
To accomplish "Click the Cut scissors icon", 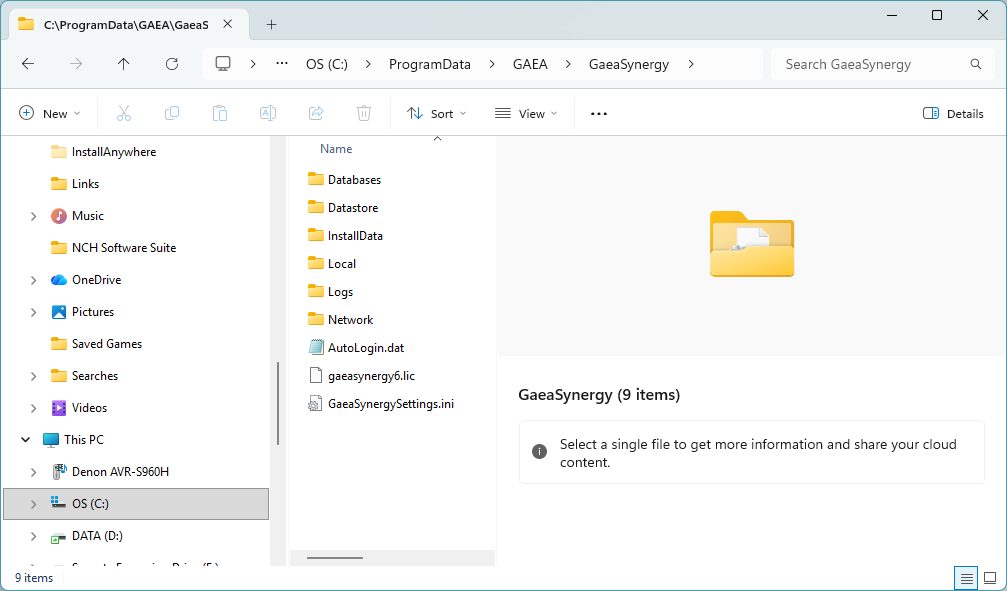I will pyautogui.click(x=124, y=114).
